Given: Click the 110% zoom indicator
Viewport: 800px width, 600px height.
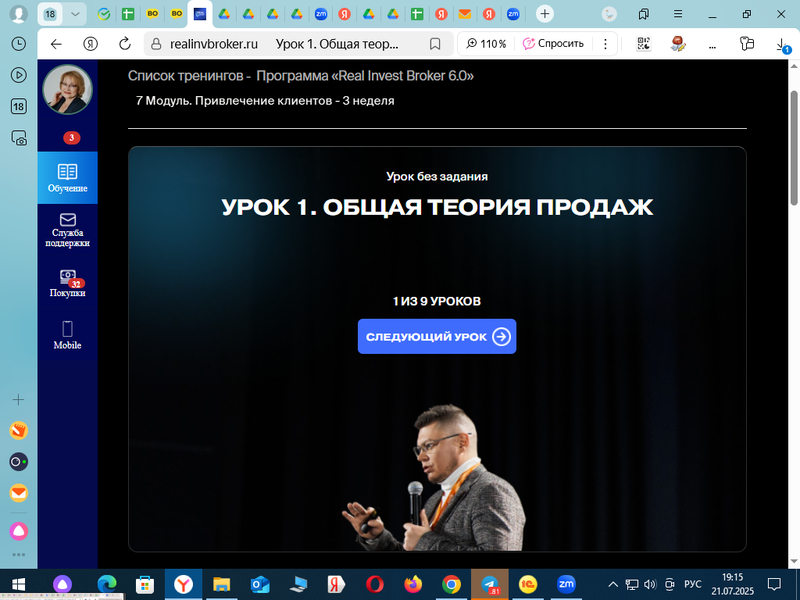Looking at the screenshot, I should click(x=485, y=44).
